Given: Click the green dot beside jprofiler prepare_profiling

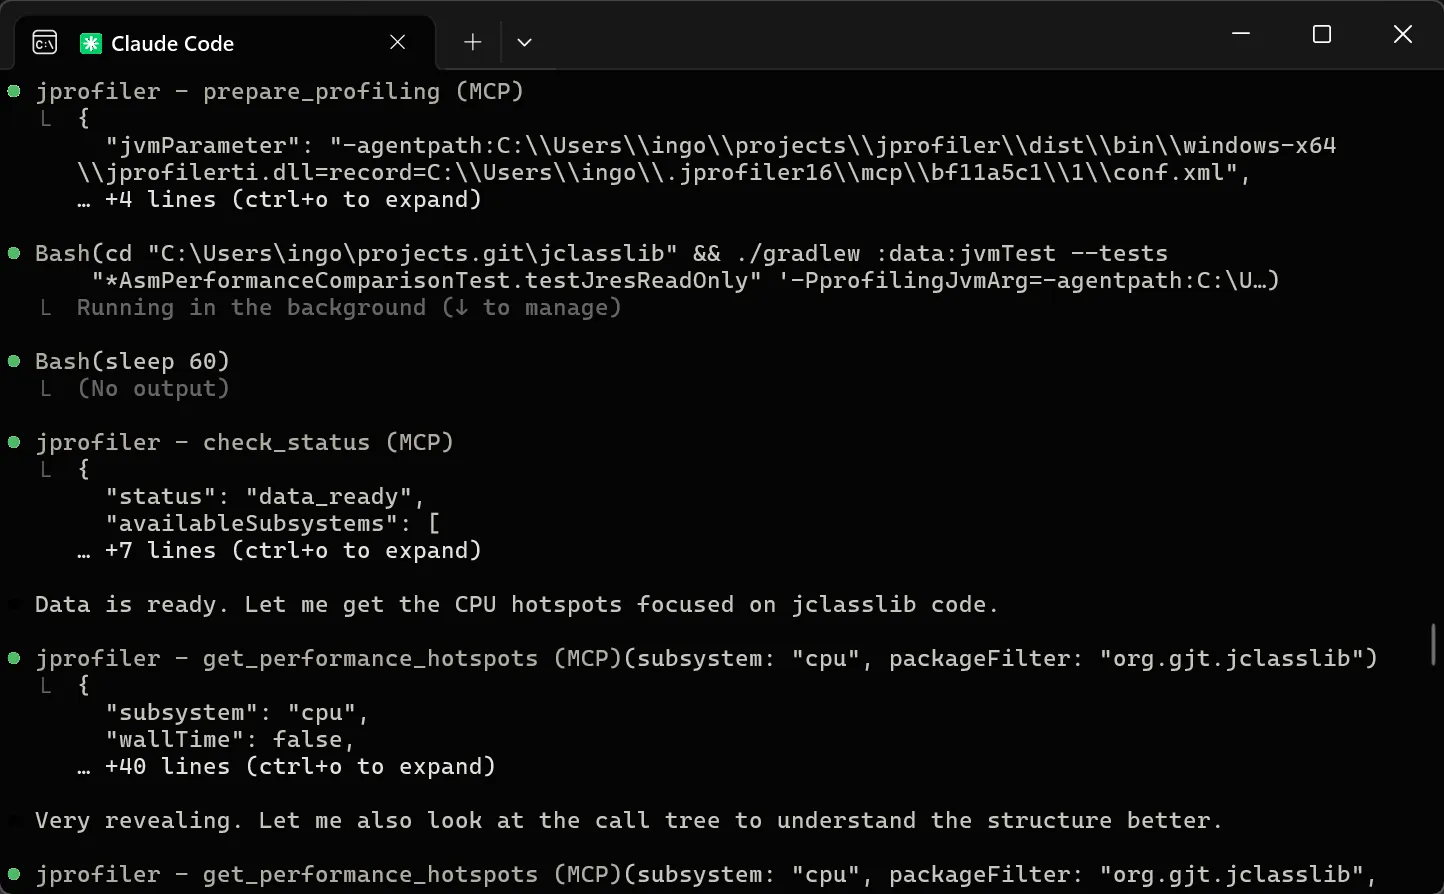Looking at the screenshot, I should click(14, 90).
